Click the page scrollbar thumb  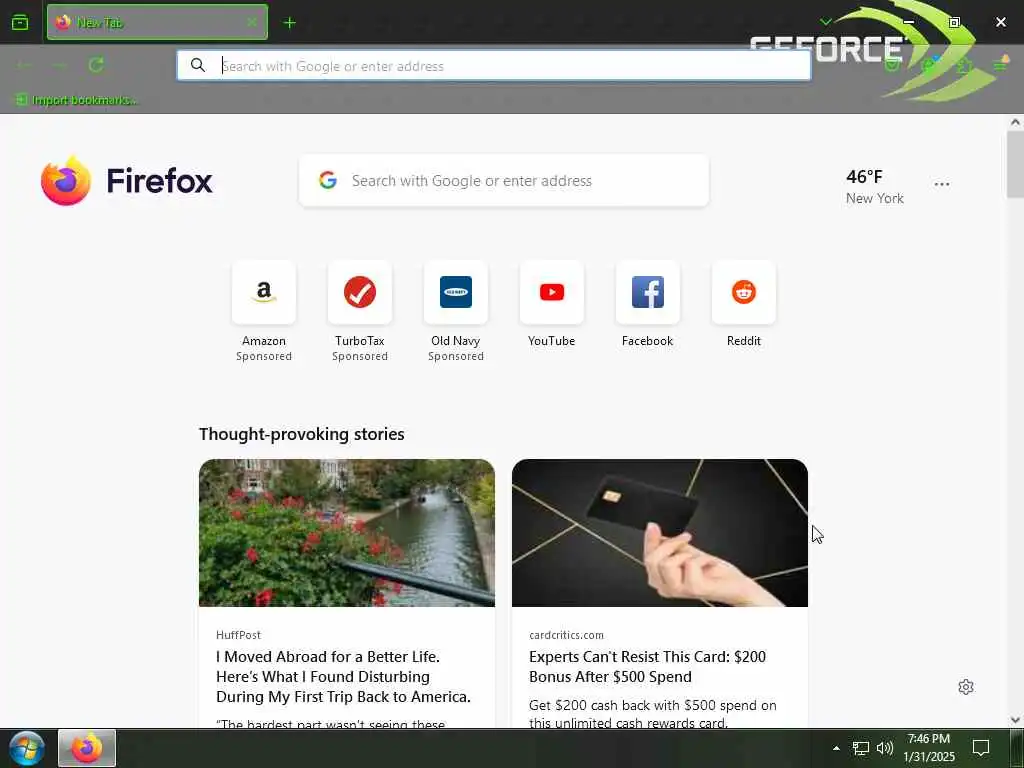1015,165
